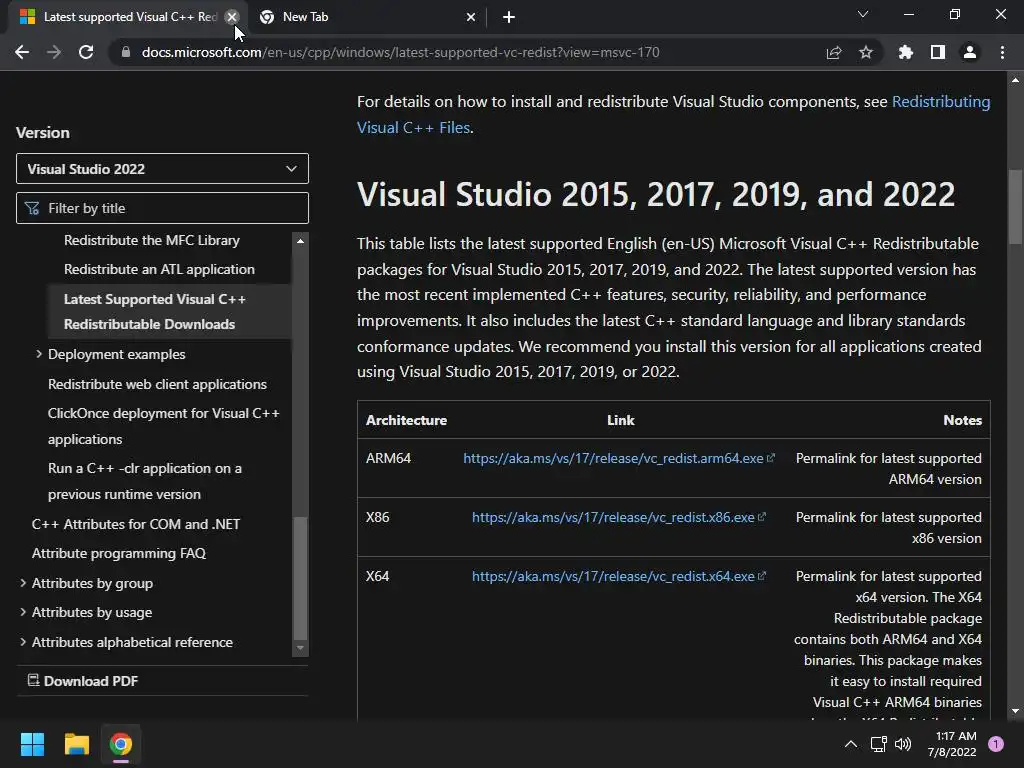Open Redistribute web client applications
This screenshot has height=768, width=1024.
click(157, 384)
